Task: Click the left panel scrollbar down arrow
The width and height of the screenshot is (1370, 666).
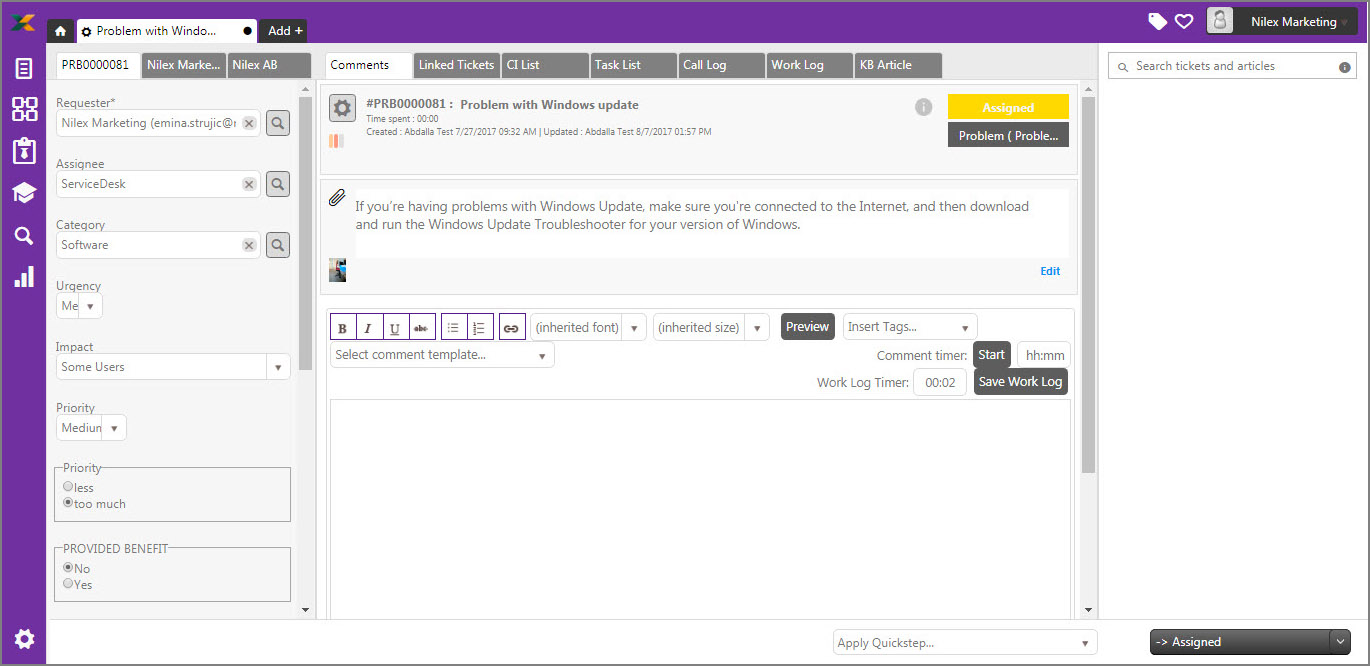Action: (305, 609)
